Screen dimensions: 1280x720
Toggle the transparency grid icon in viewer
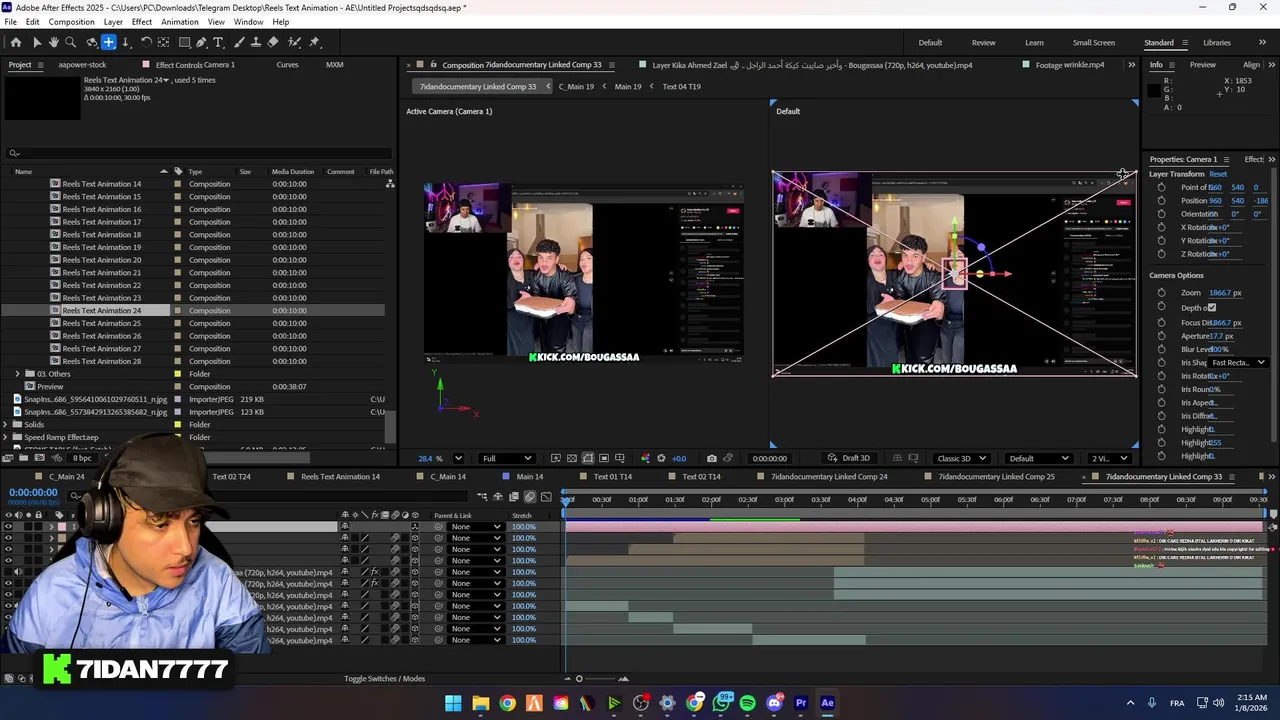pos(571,458)
